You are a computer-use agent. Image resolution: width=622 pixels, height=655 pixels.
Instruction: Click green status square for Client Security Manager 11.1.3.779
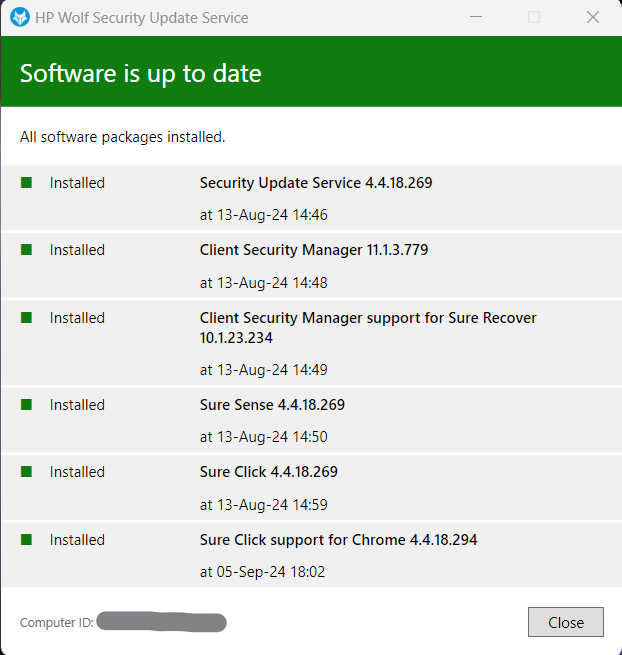pyautogui.click(x=27, y=250)
